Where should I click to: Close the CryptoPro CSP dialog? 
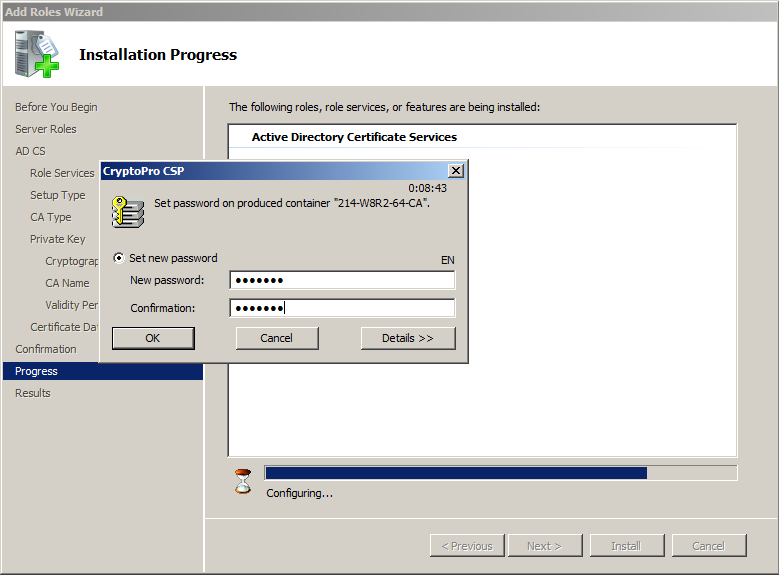455,171
